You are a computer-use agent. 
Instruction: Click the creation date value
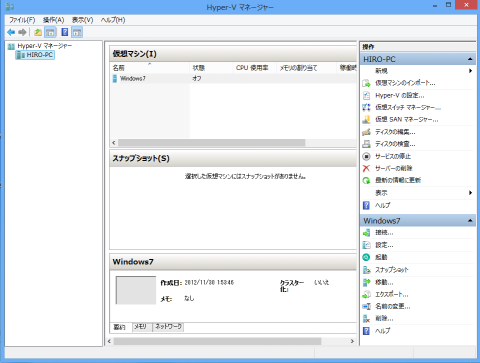209,282
